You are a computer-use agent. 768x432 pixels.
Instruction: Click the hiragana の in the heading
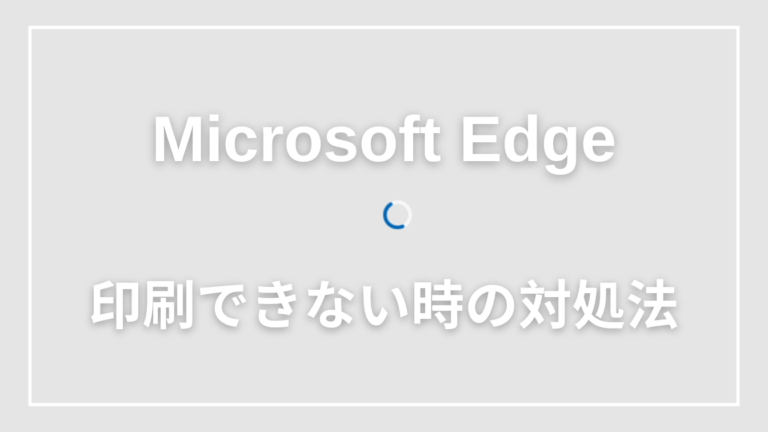[x=491, y=307]
